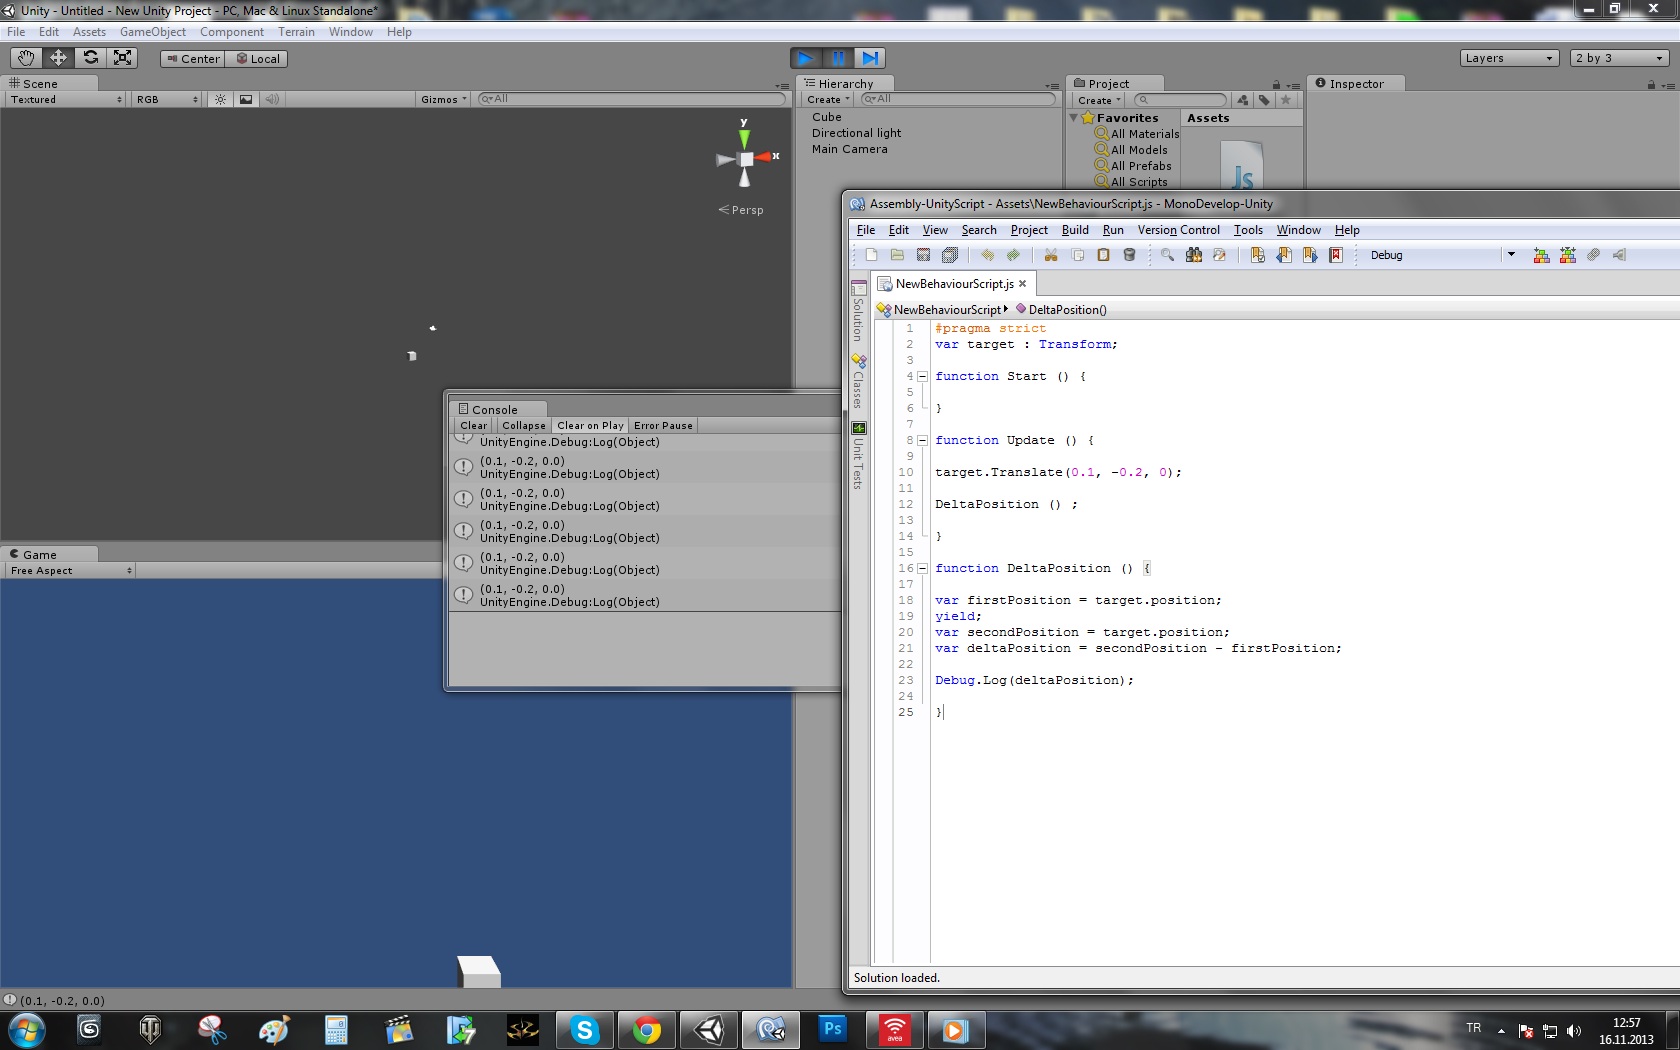
Task: Click the Clear button in Console
Action: pyautogui.click(x=473, y=426)
